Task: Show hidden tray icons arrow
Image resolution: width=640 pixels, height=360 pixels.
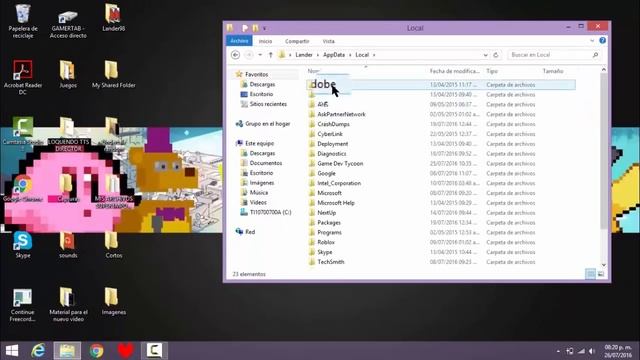Action: pyautogui.click(x=558, y=351)
